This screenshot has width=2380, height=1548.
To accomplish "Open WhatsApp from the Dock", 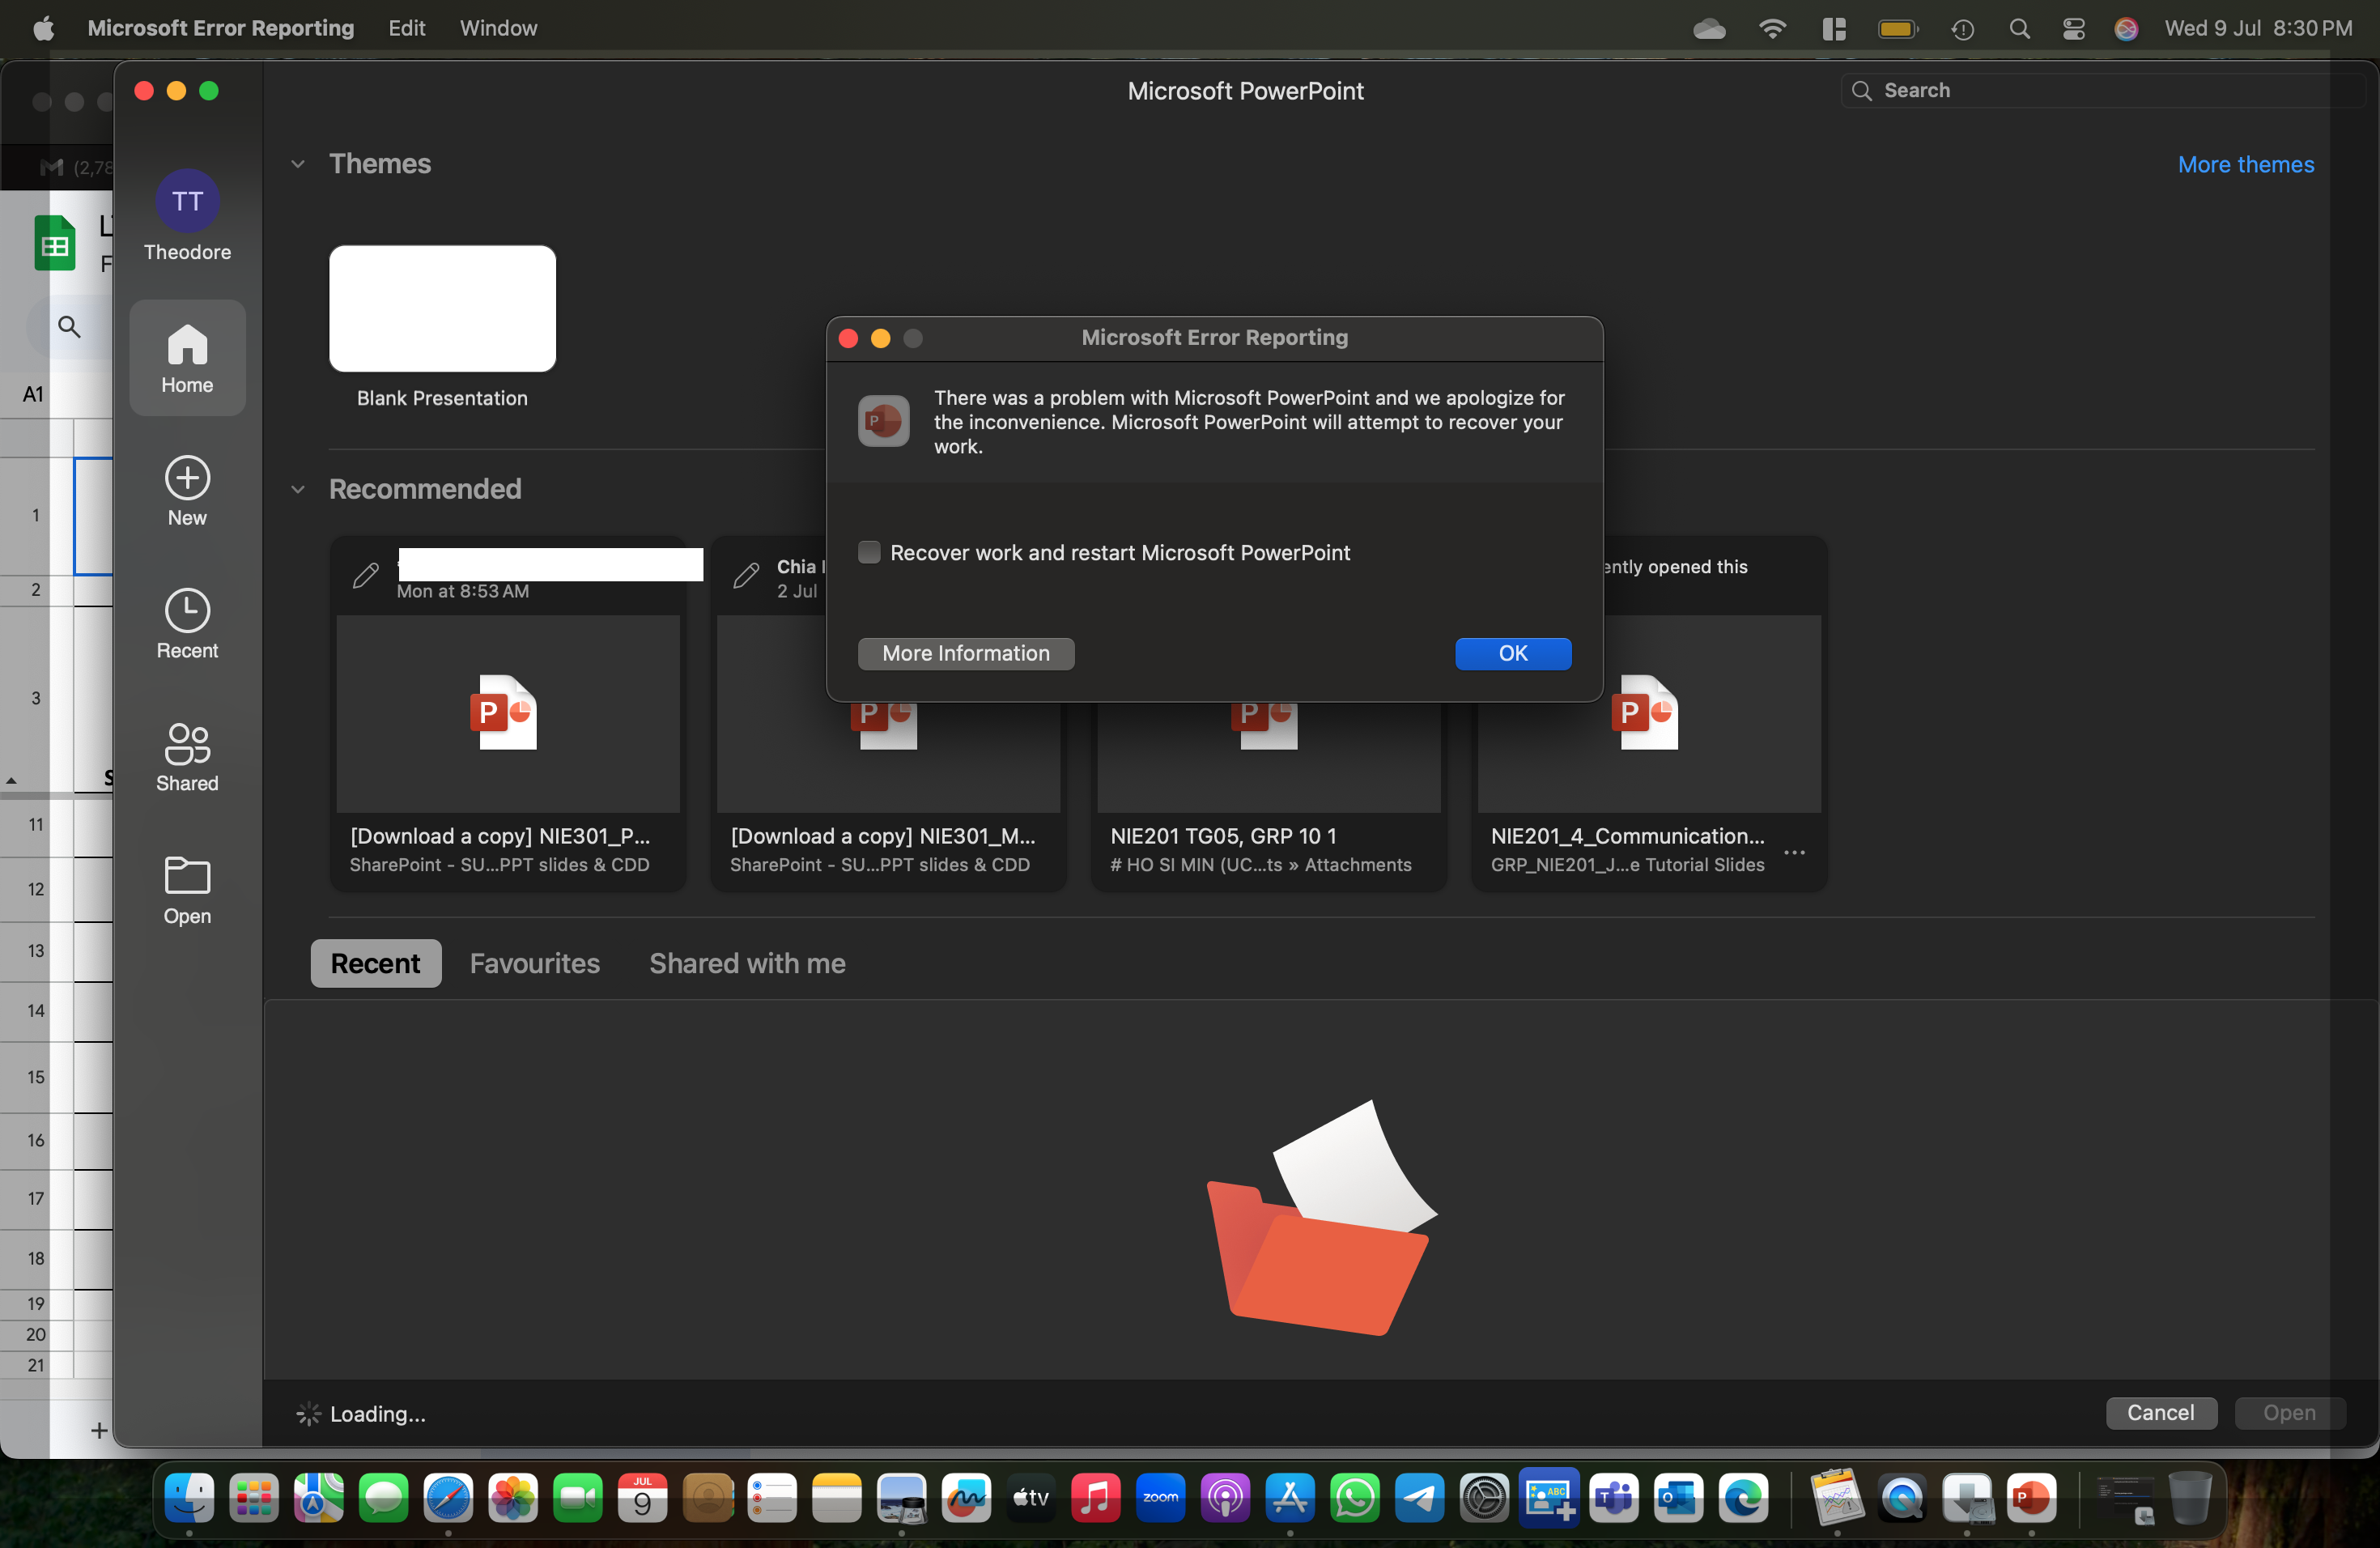I will [1355, 1497].
